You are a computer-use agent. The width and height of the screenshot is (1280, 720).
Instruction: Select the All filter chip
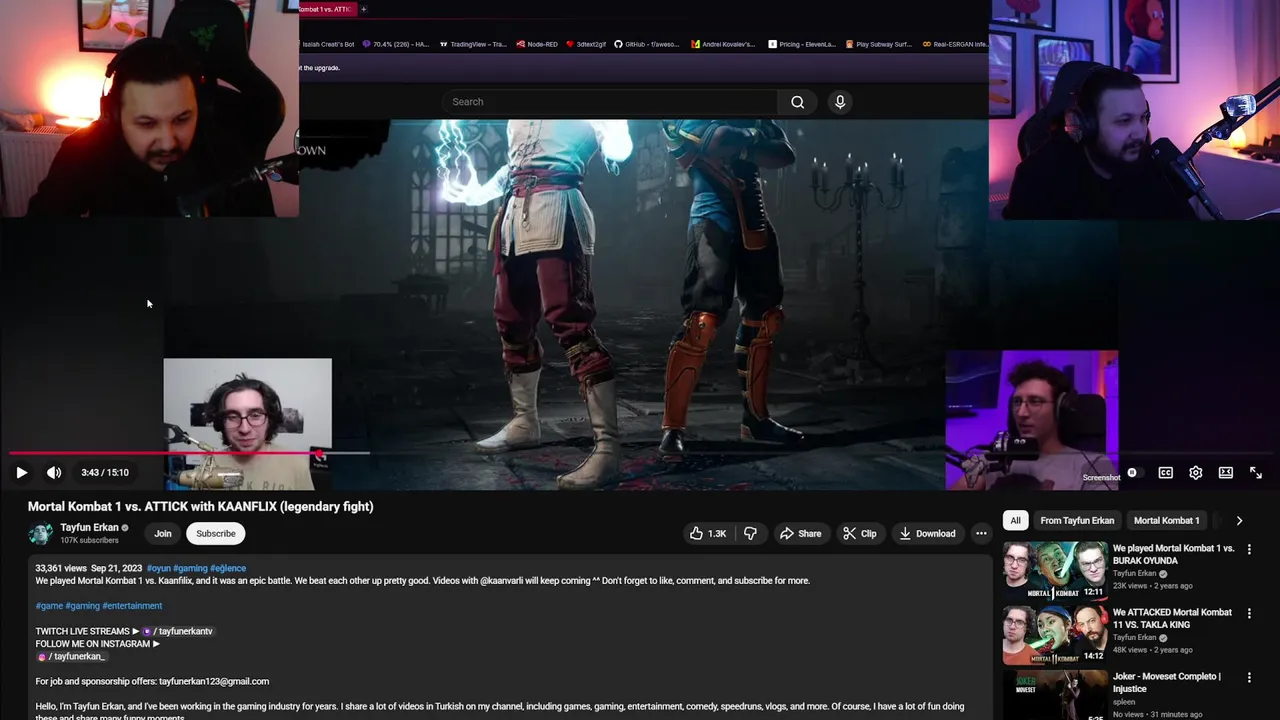[1015, 521]
